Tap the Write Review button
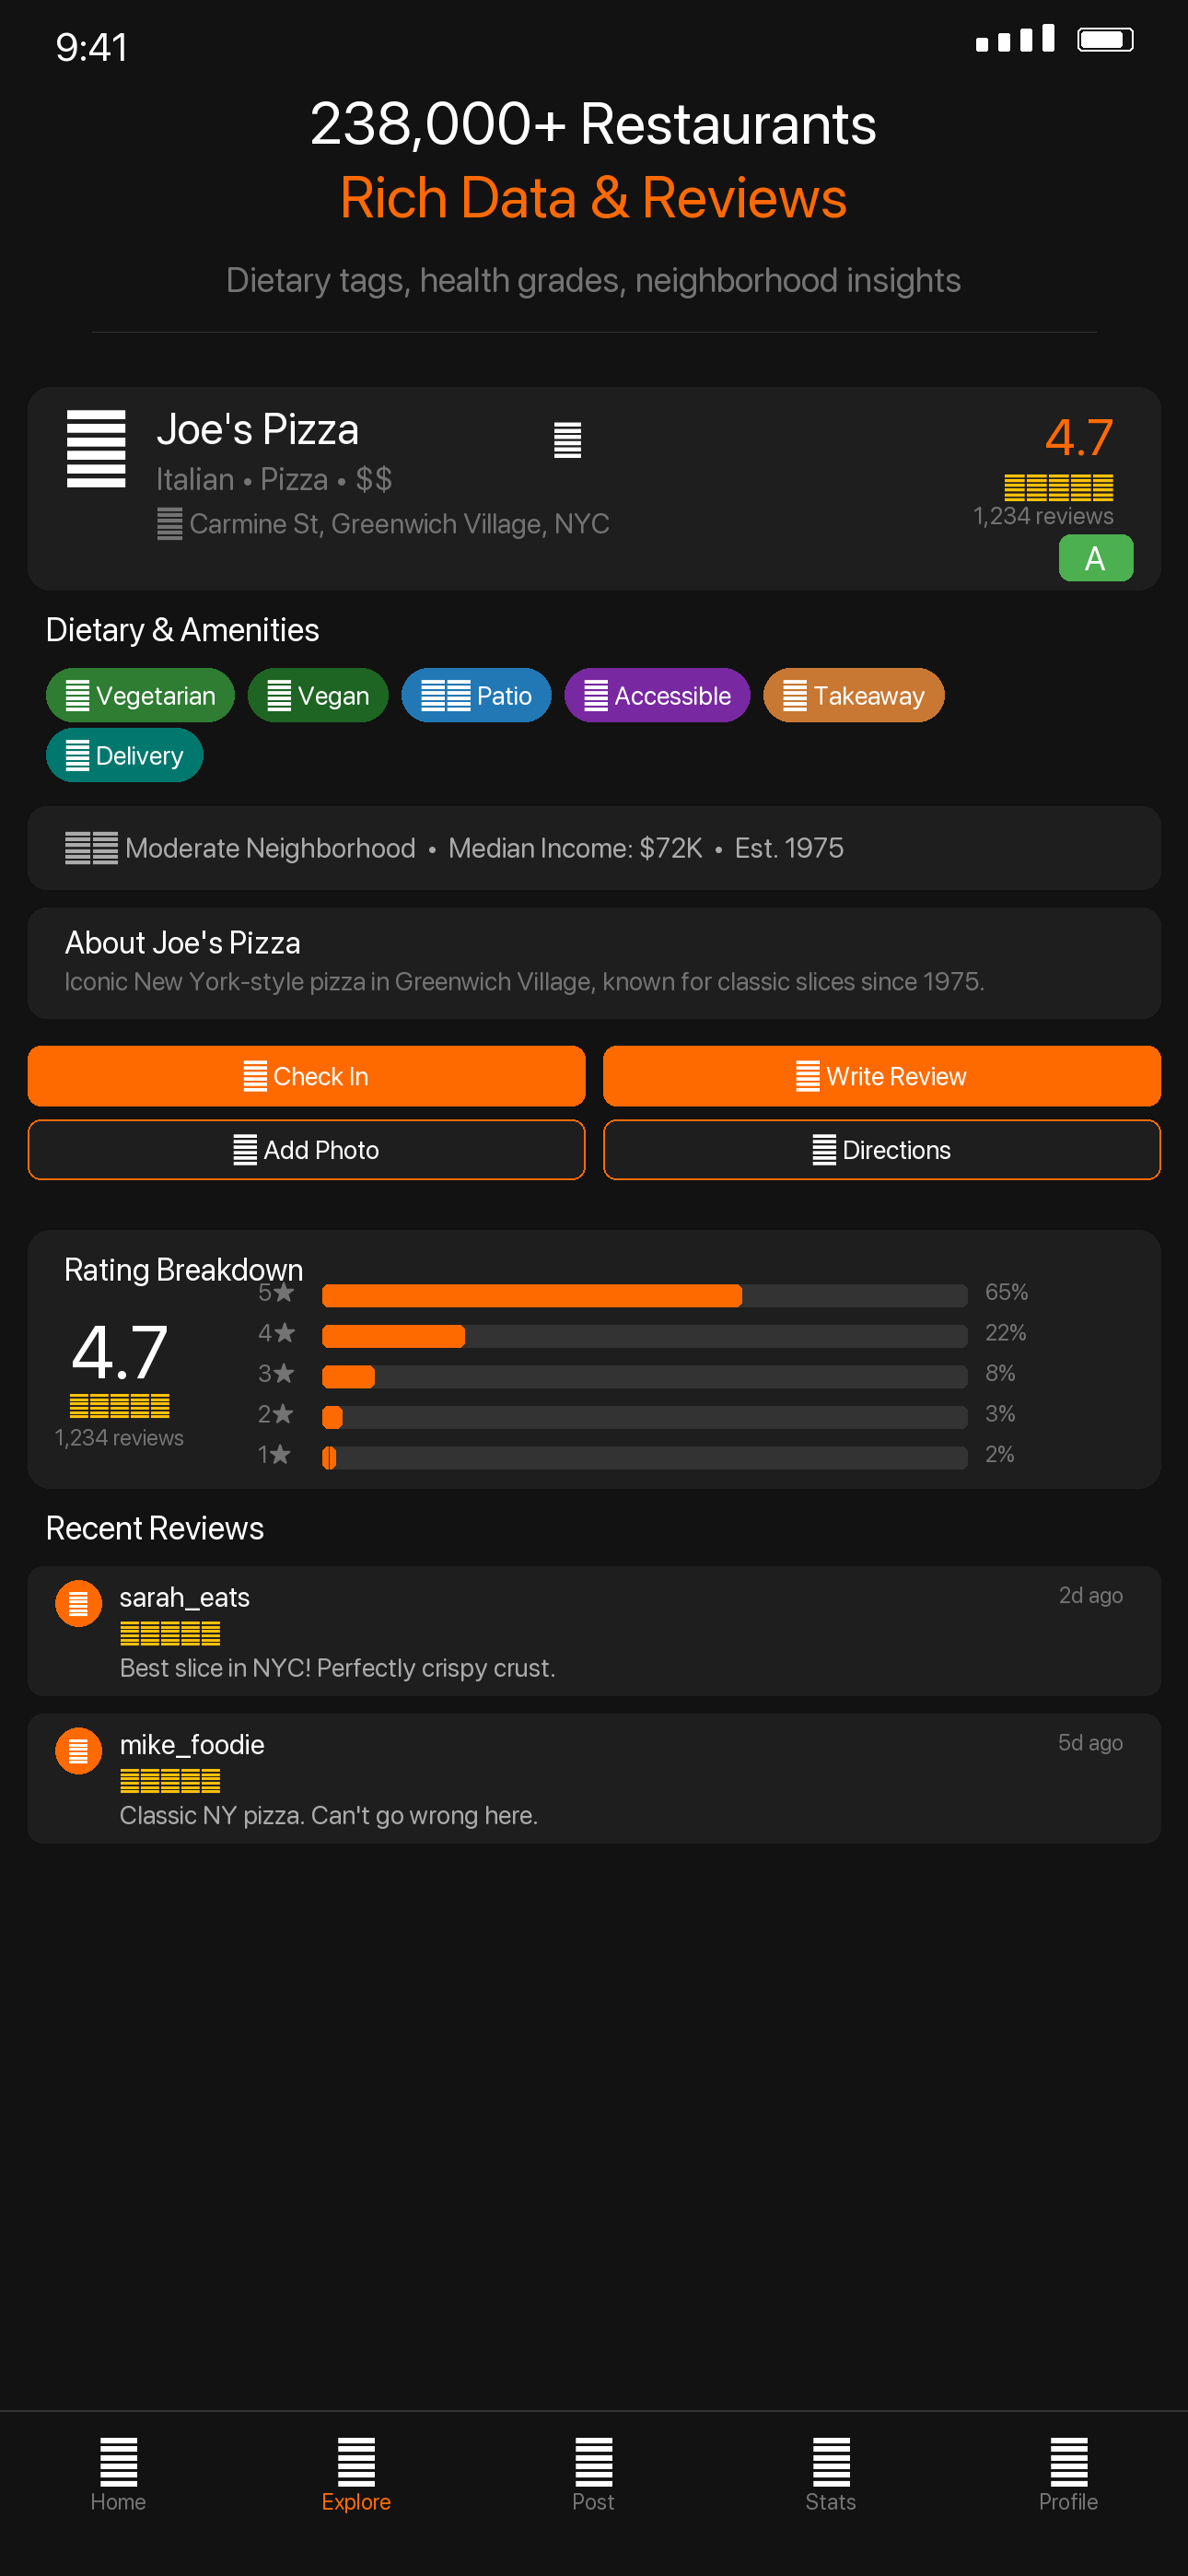 click(881, 1076)
